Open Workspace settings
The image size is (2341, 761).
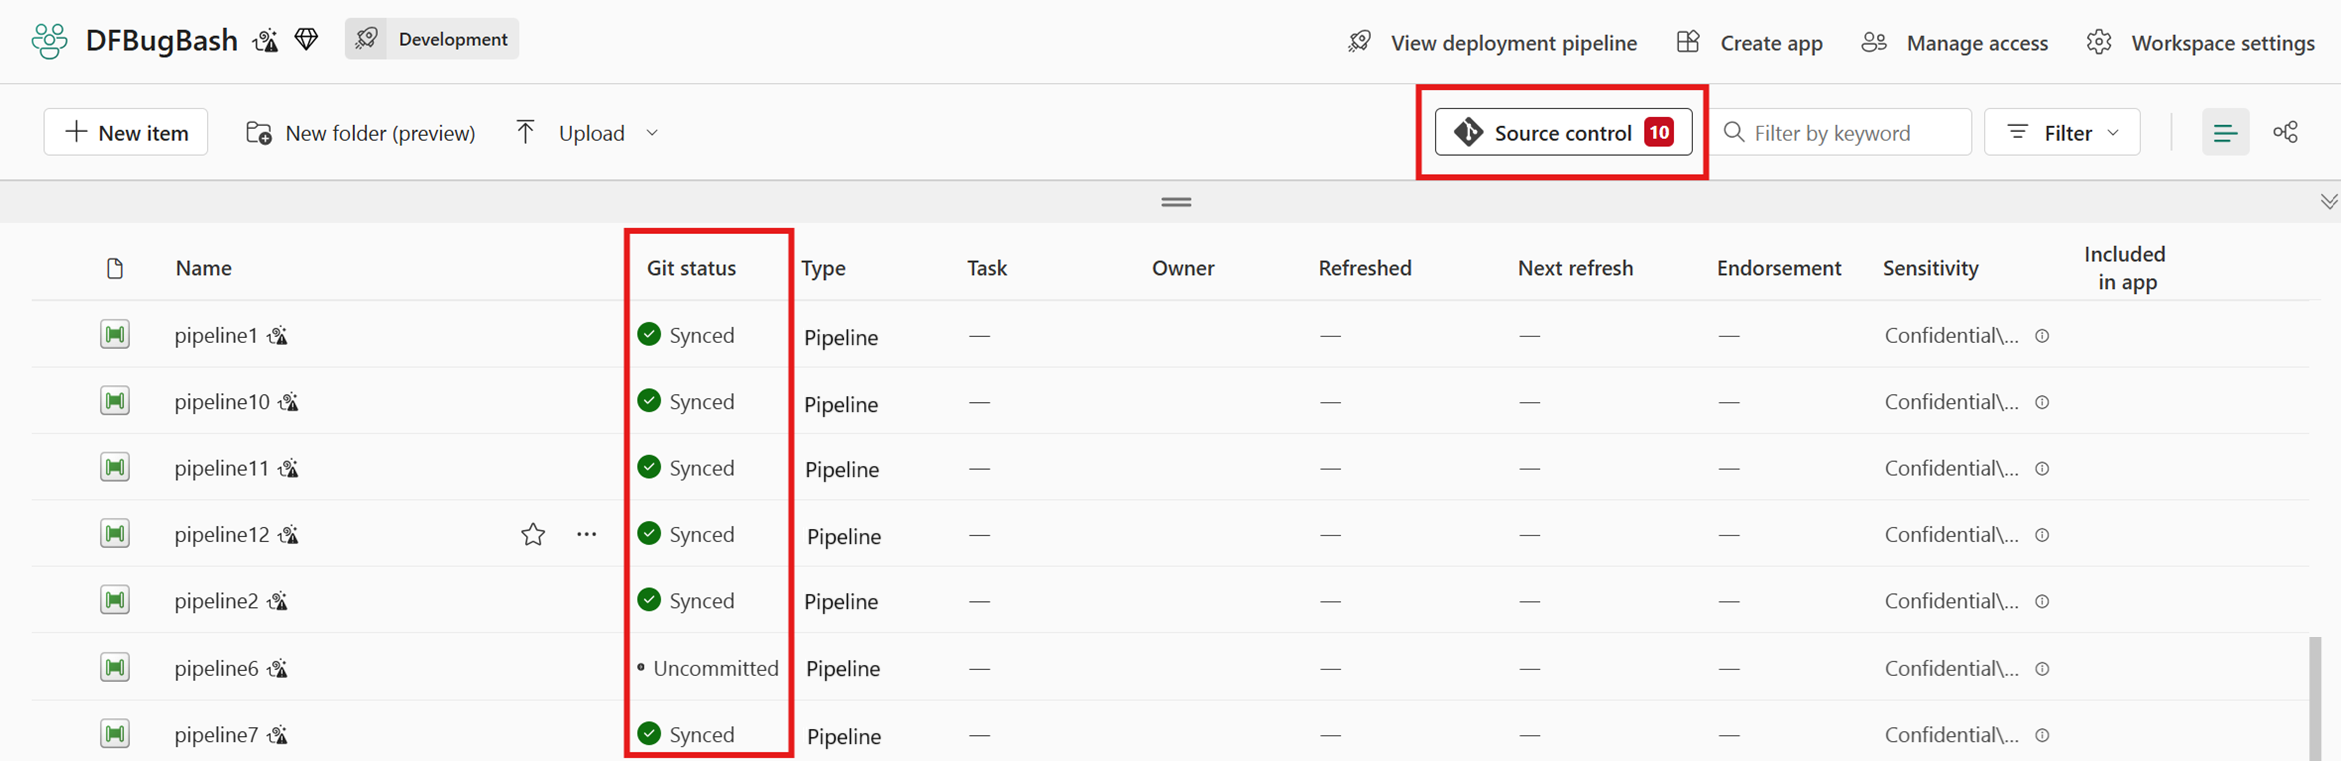(2201, 43)
